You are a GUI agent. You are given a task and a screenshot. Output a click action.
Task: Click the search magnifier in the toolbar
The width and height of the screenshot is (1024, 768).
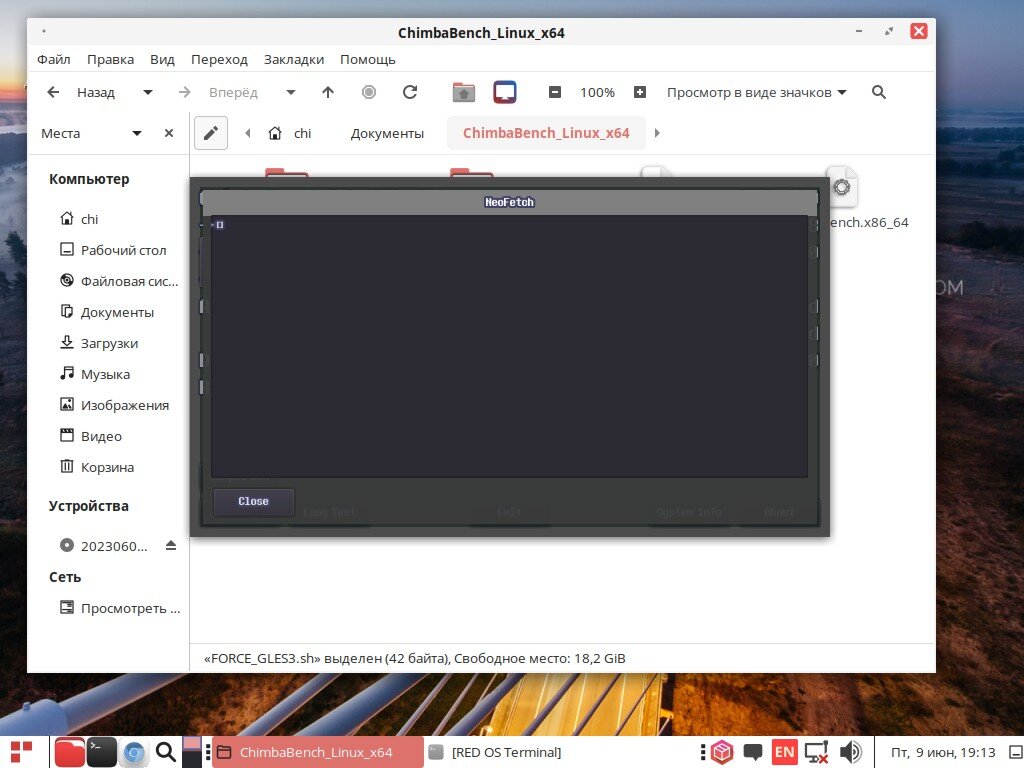[879, 92]
